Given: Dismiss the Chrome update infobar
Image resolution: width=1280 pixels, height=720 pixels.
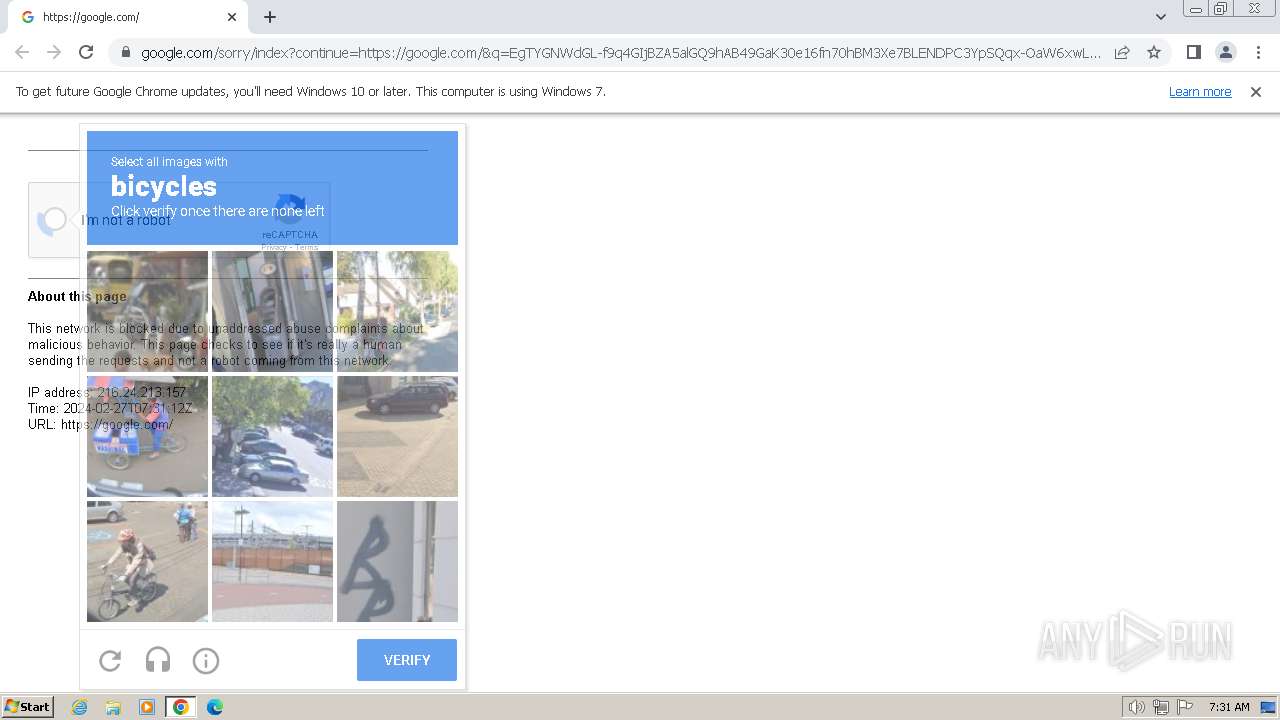Looking at the screenshot, I should (x=1256, y=92).
